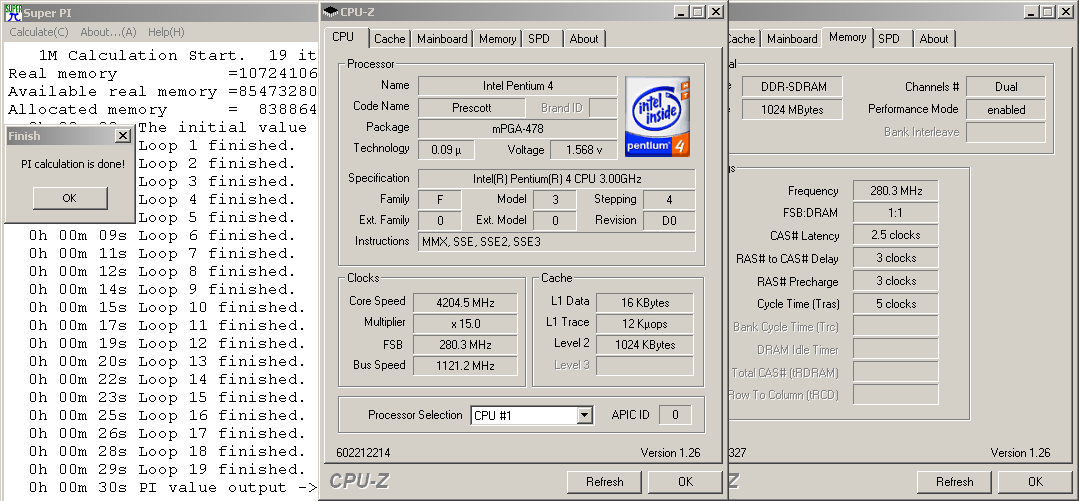The image size is (1079, 501).
Task: Click the Level 2 value 1024 KBytes
Action: click(645, 345)
